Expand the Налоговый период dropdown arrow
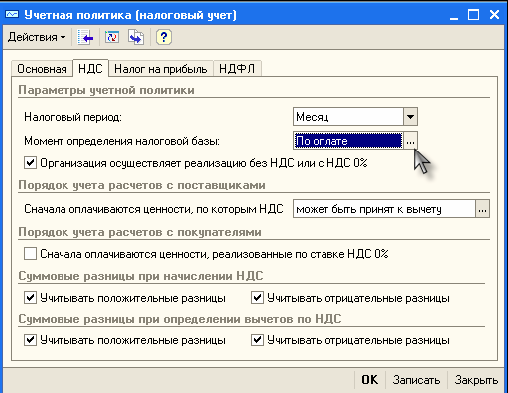 click(410, 117)
